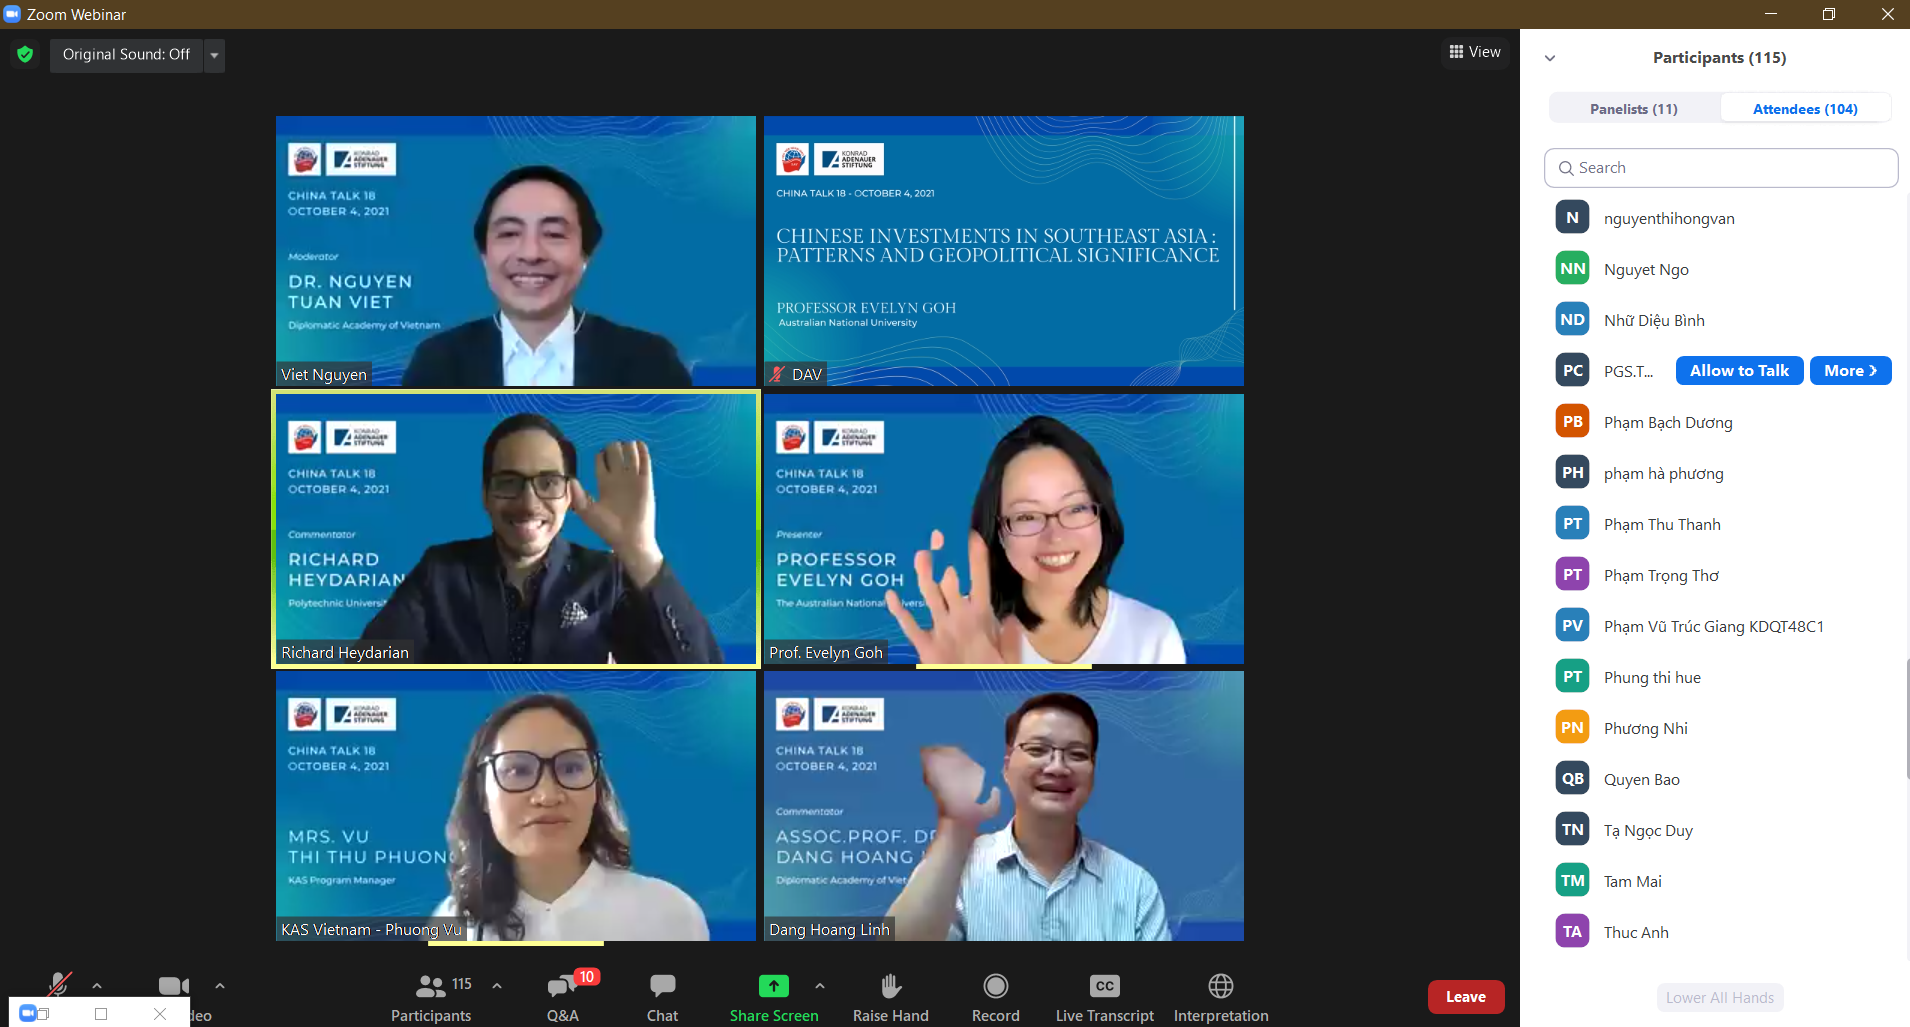
Task: Unmute the microphone
Action: (59, 985)
